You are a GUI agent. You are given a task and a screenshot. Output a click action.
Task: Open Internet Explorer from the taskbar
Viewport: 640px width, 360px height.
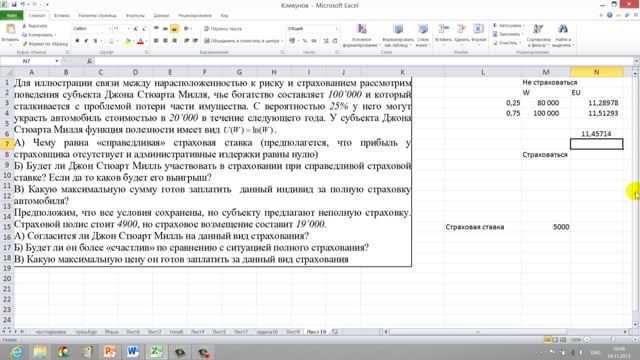coord(17,352)
